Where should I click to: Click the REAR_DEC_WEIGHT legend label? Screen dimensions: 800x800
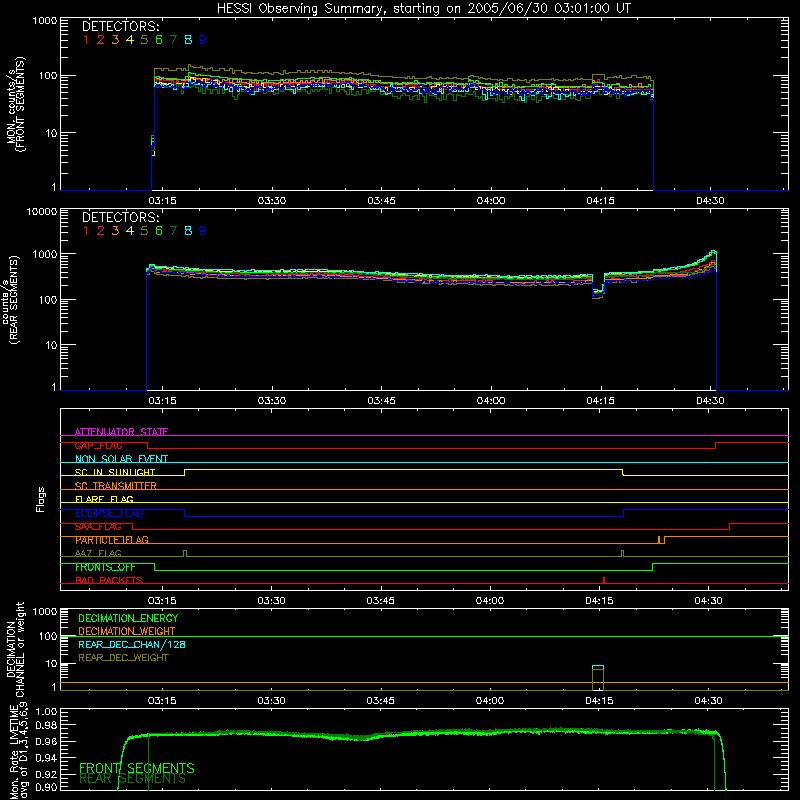123,658
